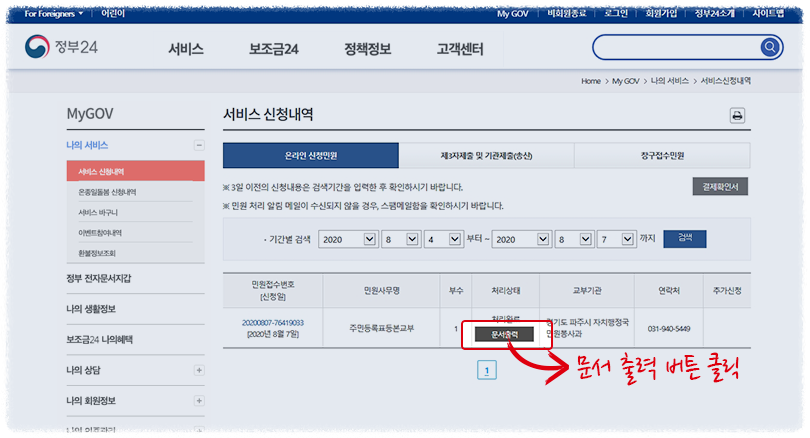The height and width of the screenshot is (438, 810).
Task: Collapse 나의 서비스 section minus icon
Action: (x=199, y=145)
